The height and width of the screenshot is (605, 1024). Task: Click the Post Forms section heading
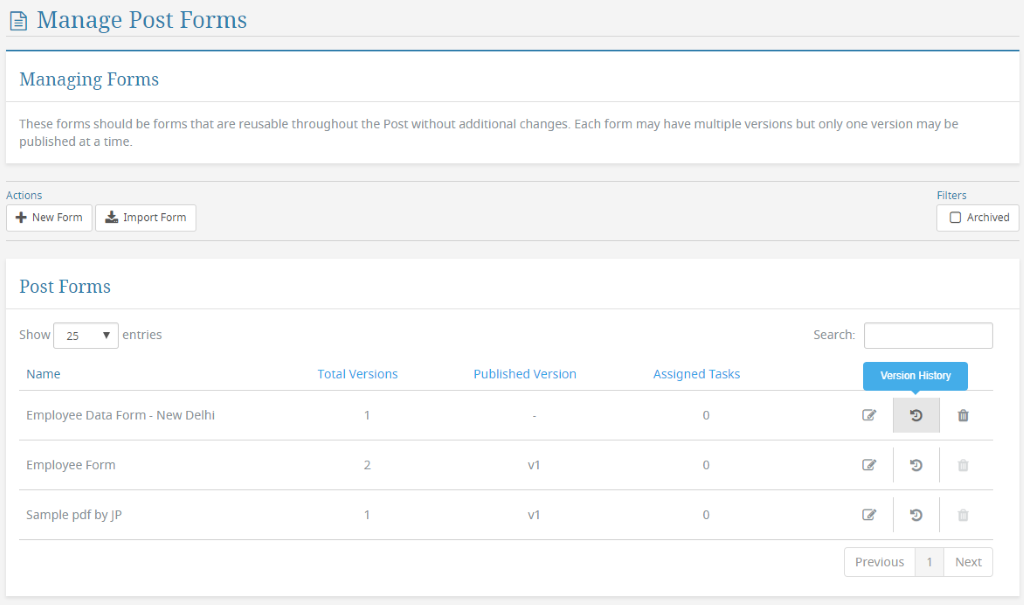(65, 286)
